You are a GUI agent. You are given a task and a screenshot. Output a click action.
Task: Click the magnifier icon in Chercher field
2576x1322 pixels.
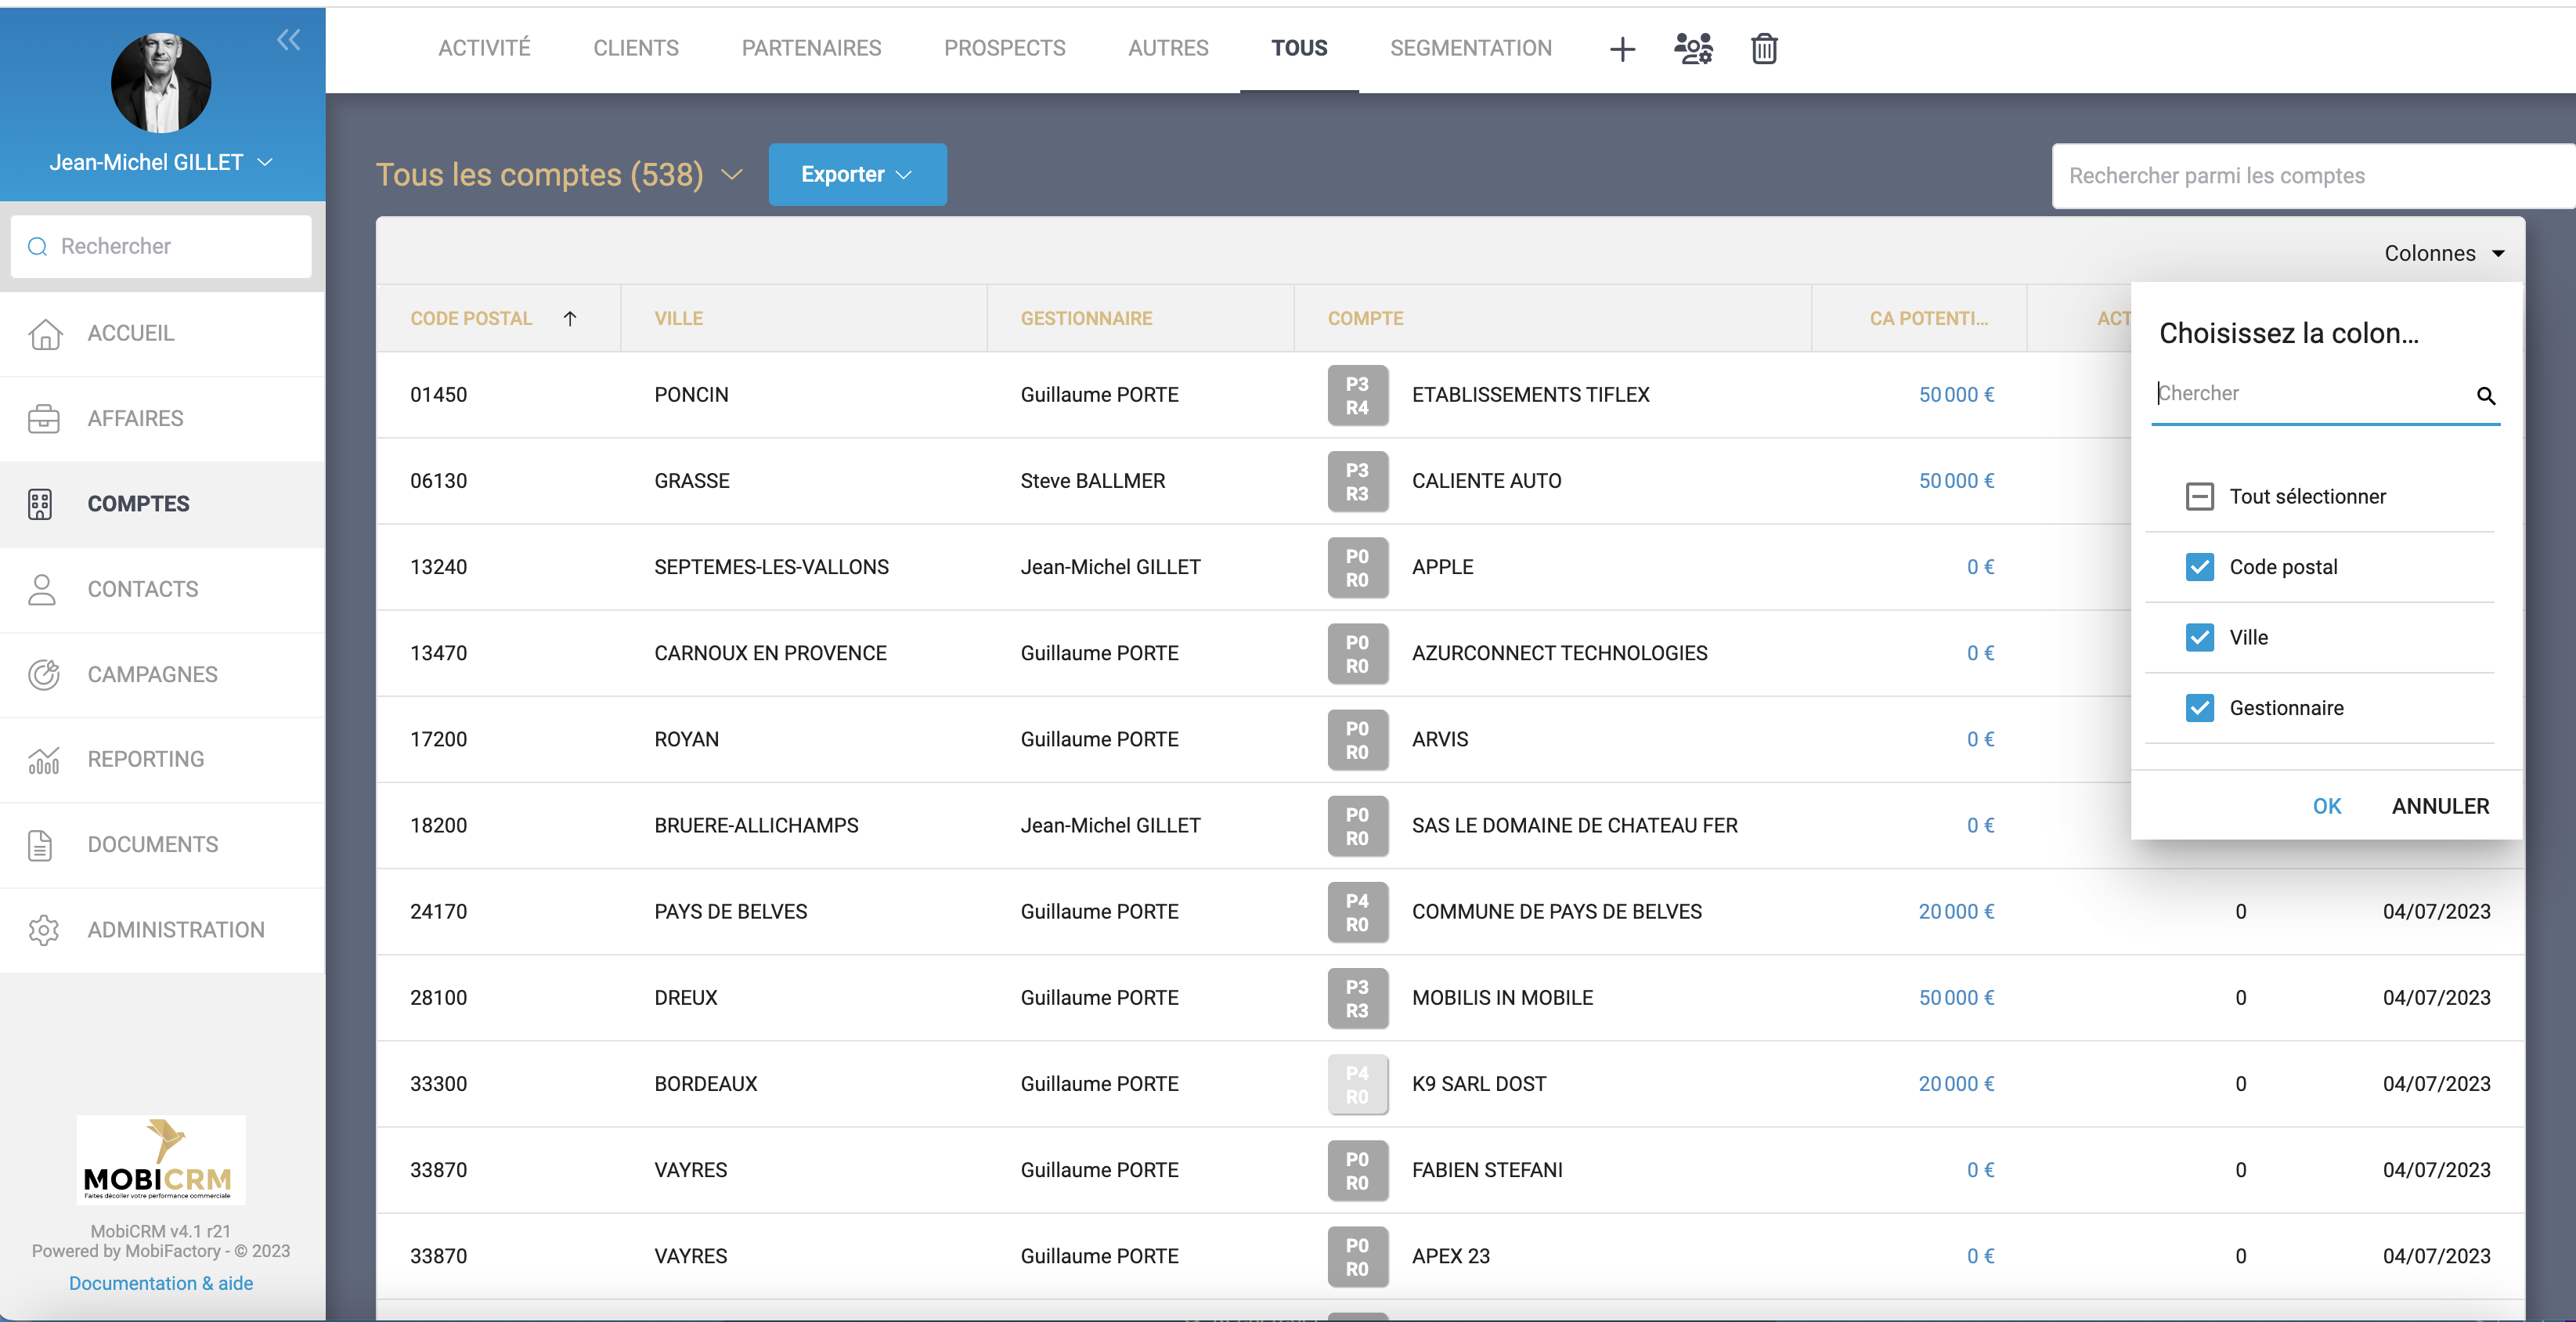(x=2485, y=396)
